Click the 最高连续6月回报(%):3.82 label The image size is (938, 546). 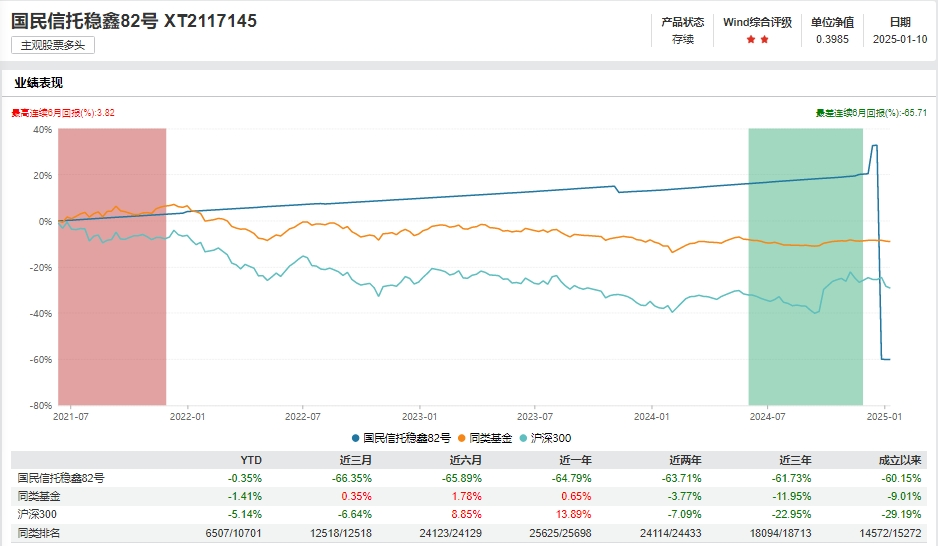63,112
